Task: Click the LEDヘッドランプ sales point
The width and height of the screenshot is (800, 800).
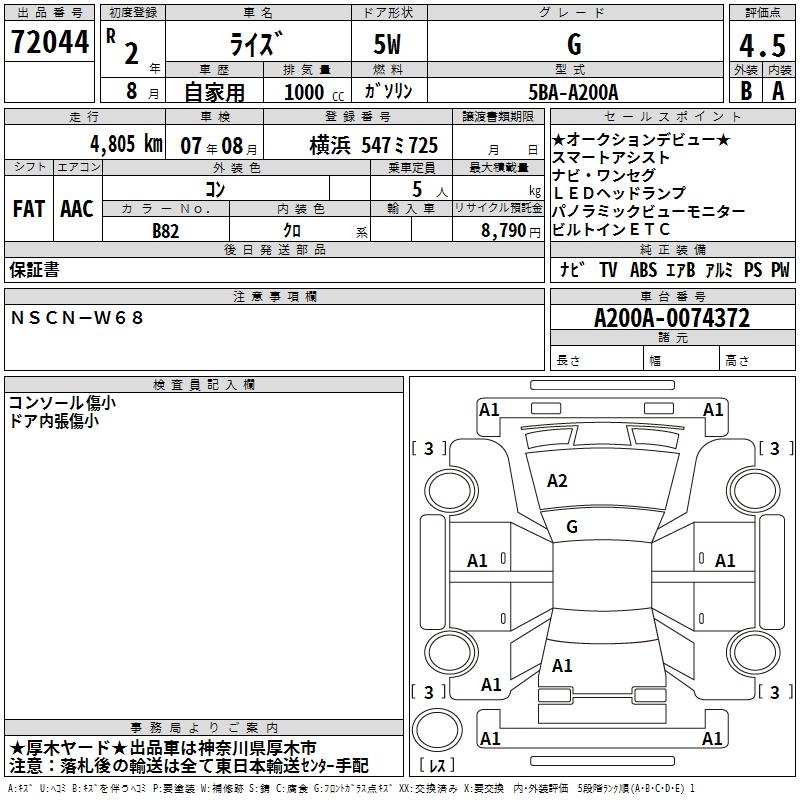Action: point(619,193)
